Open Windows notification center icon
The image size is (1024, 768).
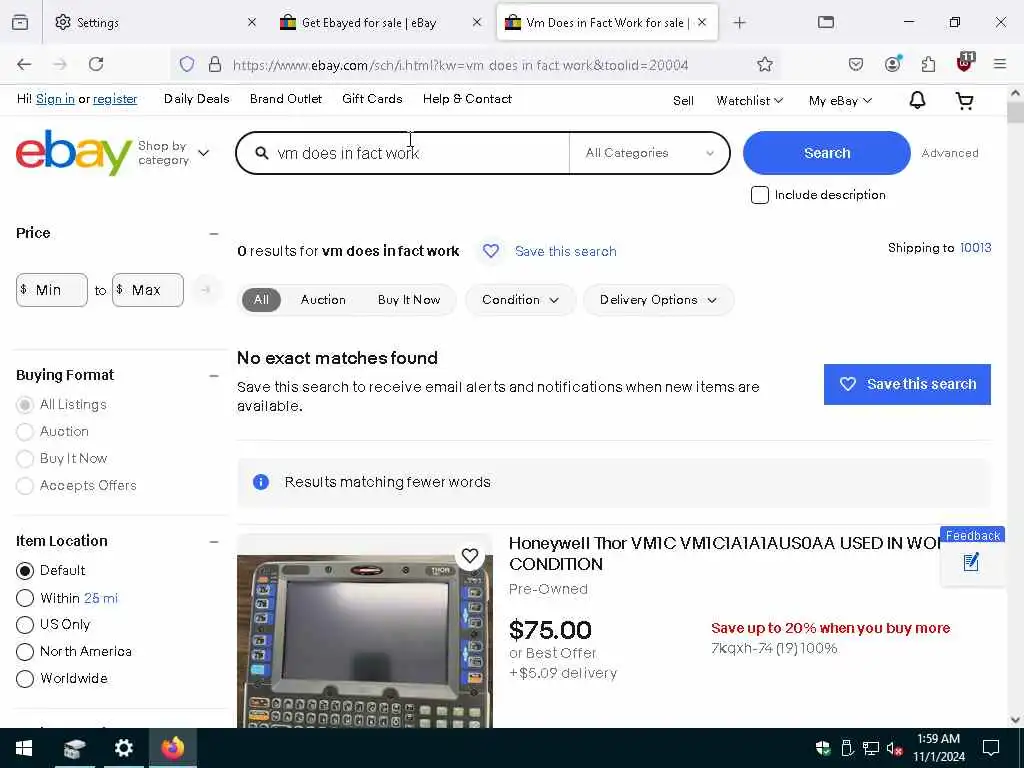[991, 748]
